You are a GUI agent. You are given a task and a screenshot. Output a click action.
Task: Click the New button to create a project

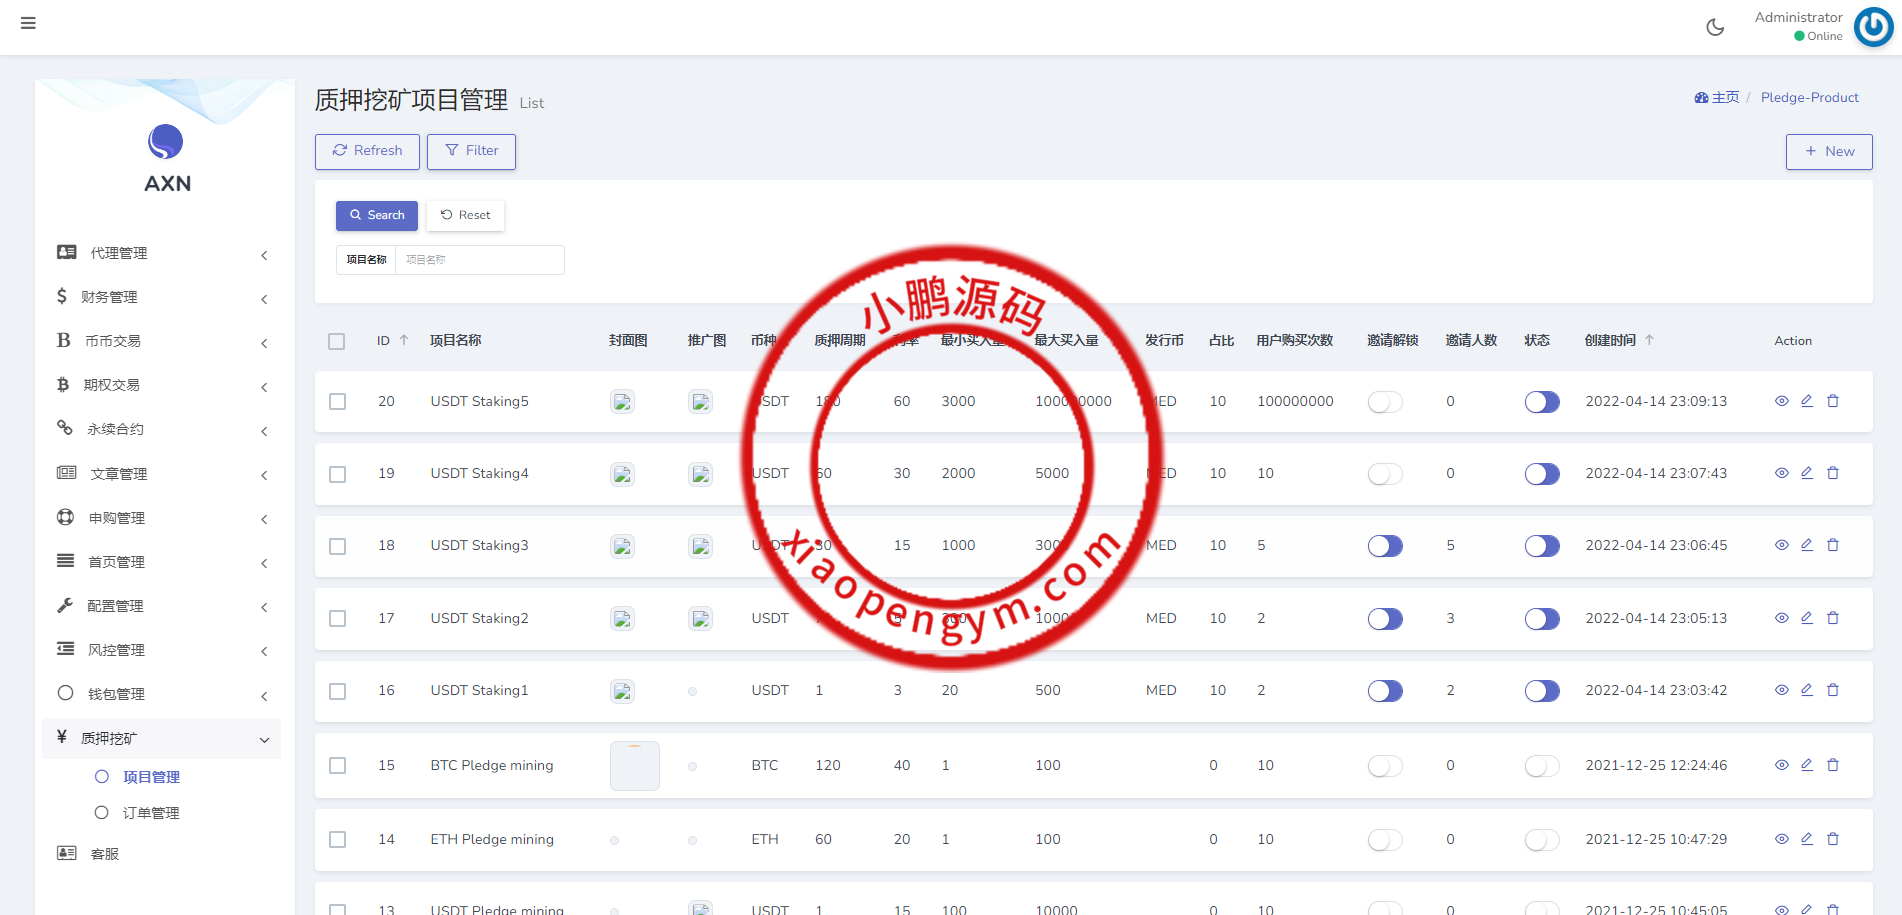point(1829,151)
